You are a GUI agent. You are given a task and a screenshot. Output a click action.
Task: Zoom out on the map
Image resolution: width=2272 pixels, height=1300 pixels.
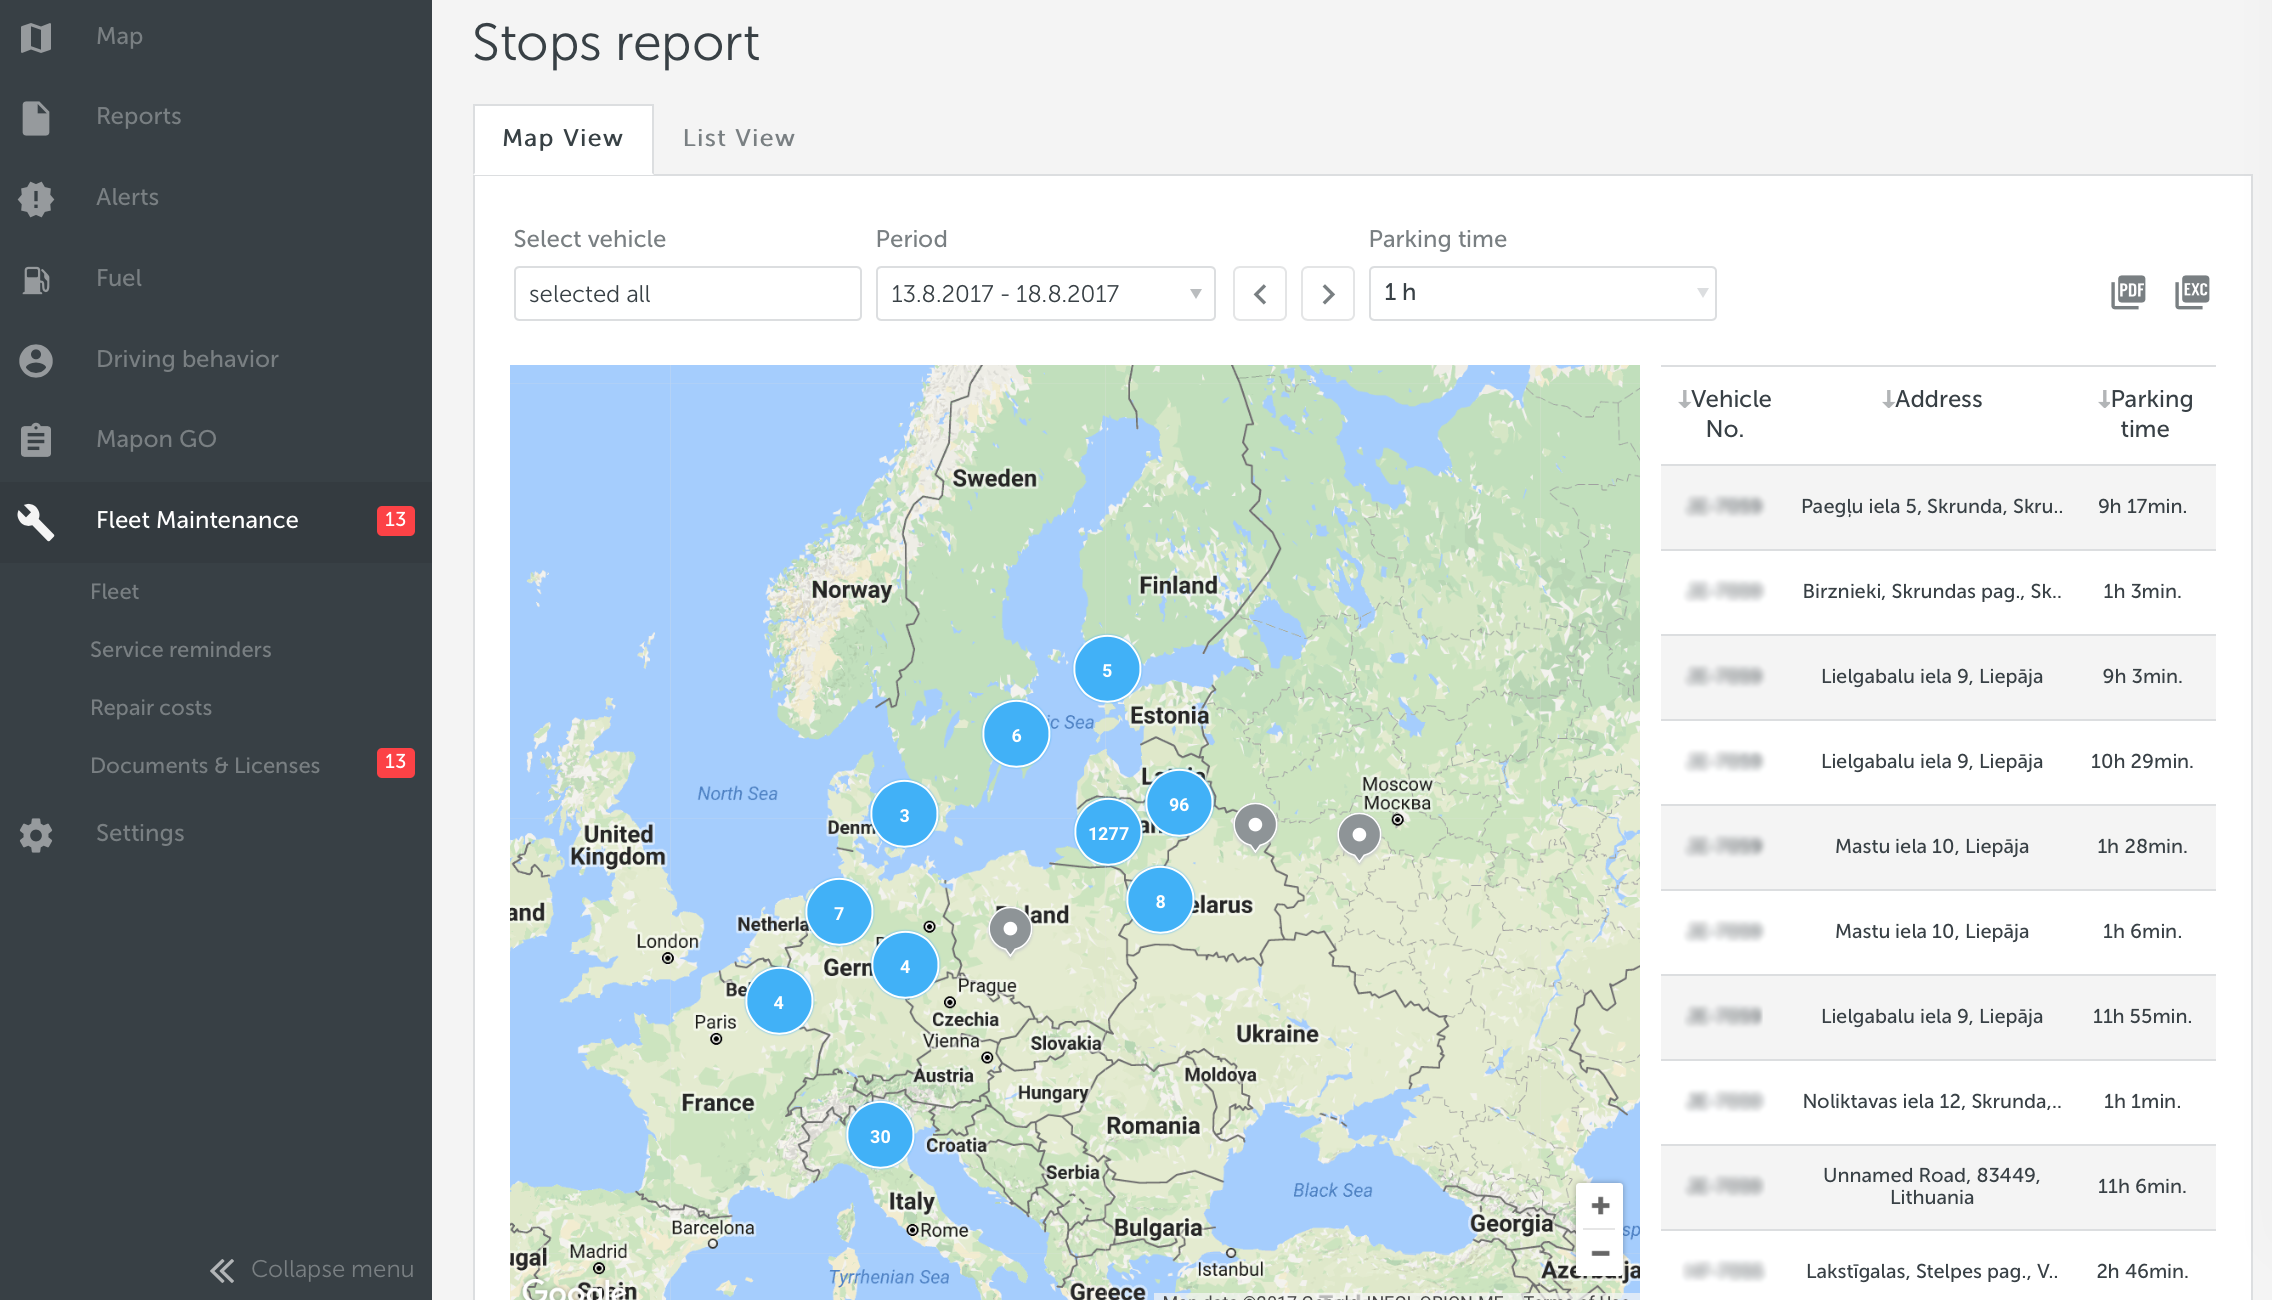point(1600,1253)
